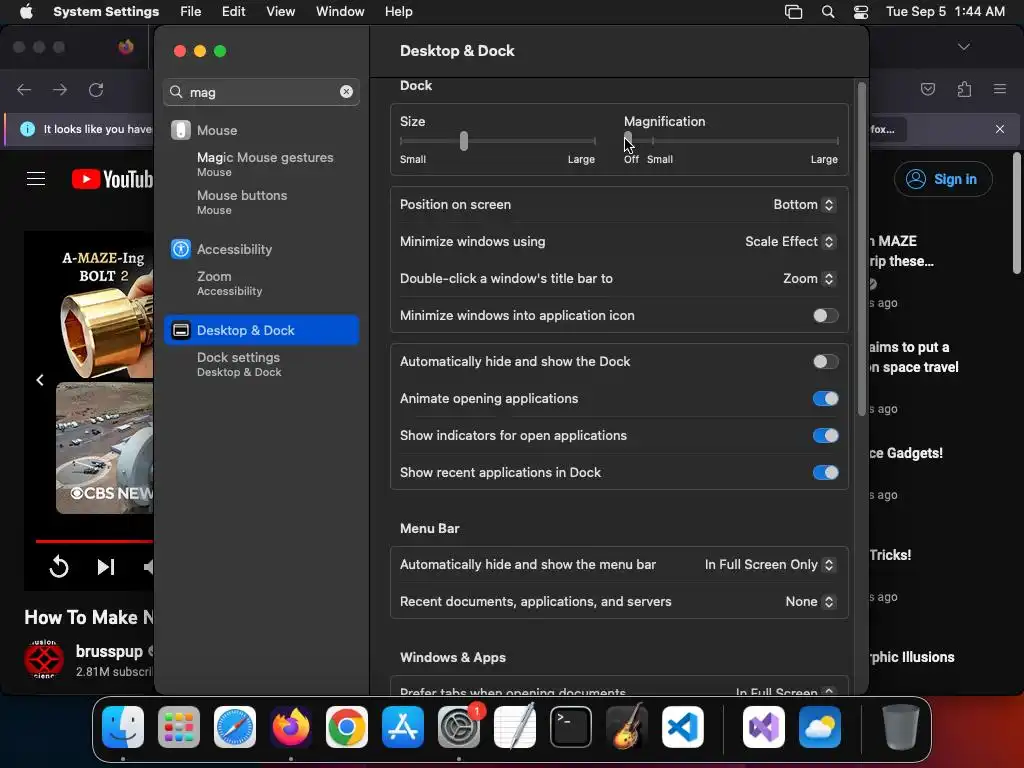Launch Safari from the Dock
1024x768 pixels.
[x=235, y=727]
